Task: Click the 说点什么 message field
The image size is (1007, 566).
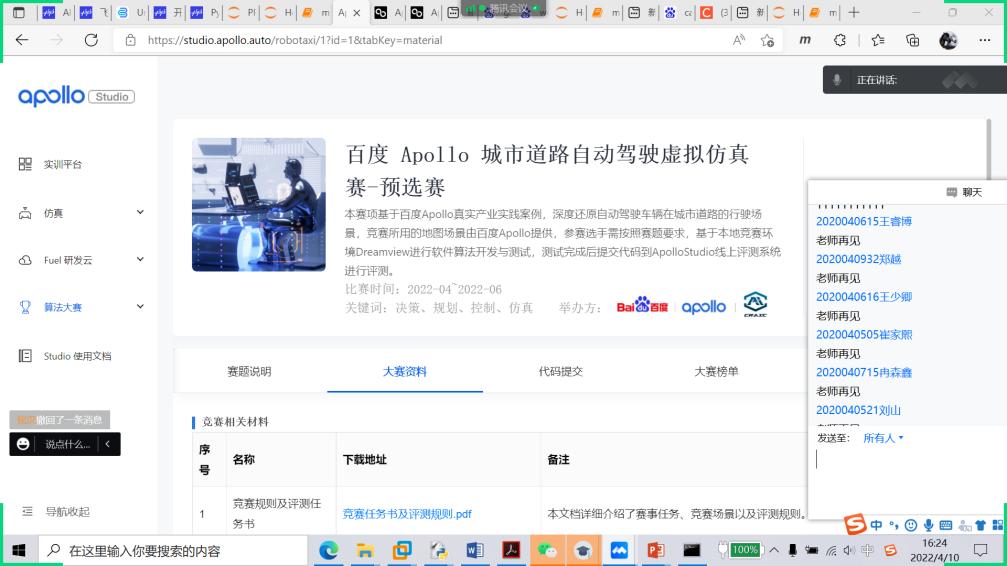Action: (x=67, y=444)
